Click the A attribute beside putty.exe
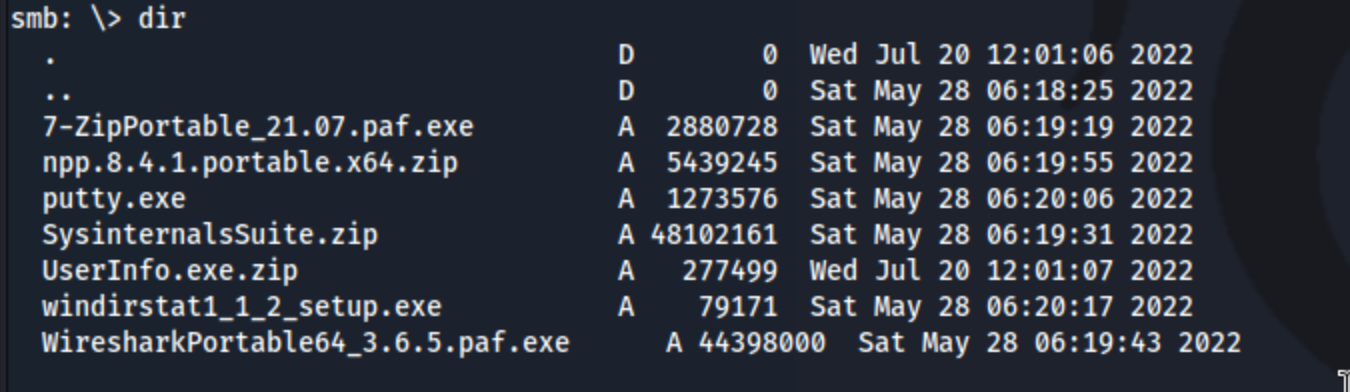 coord(626,199)
